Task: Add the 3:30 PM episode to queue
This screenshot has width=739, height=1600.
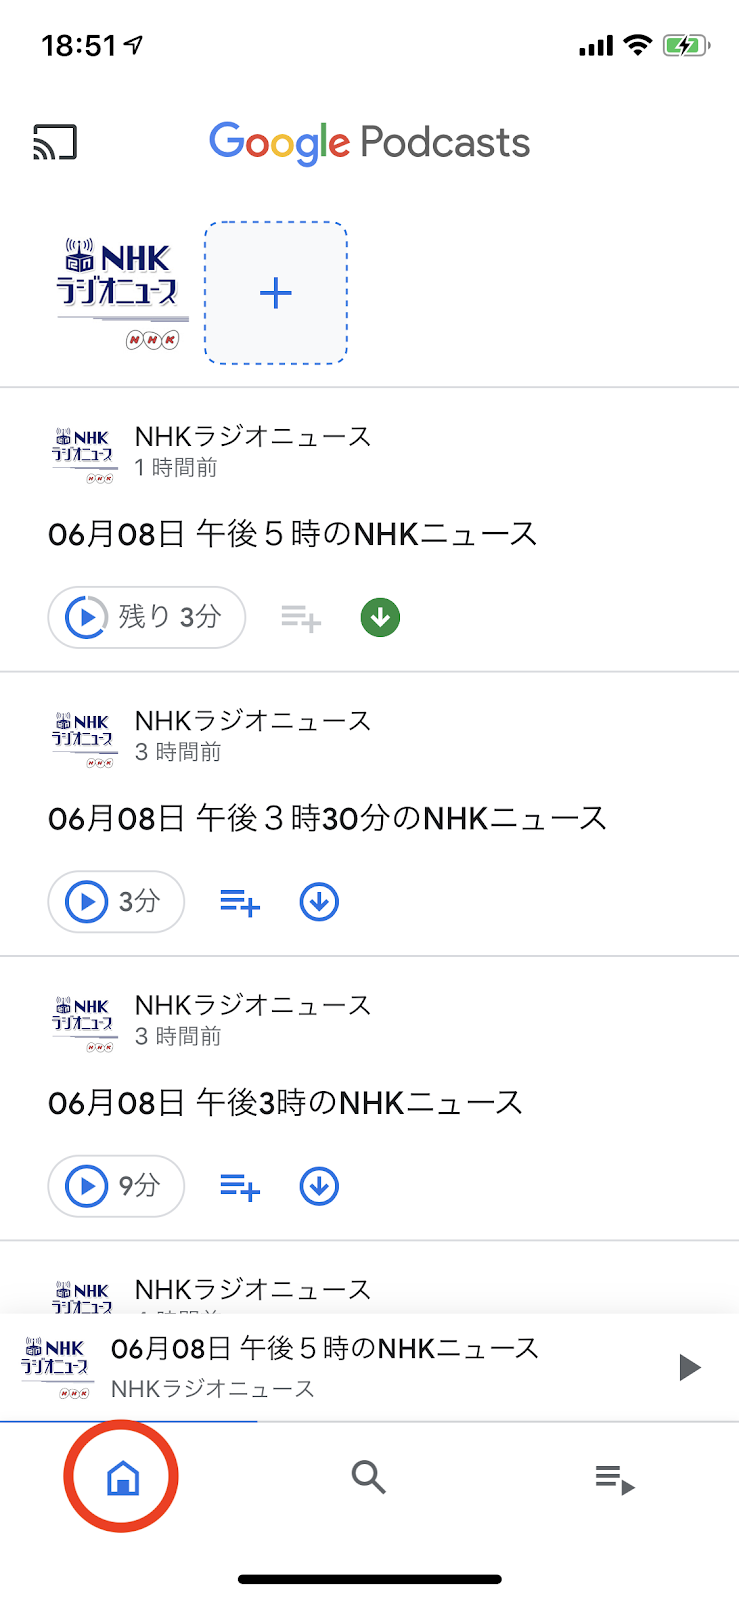Action: point(240,902)
